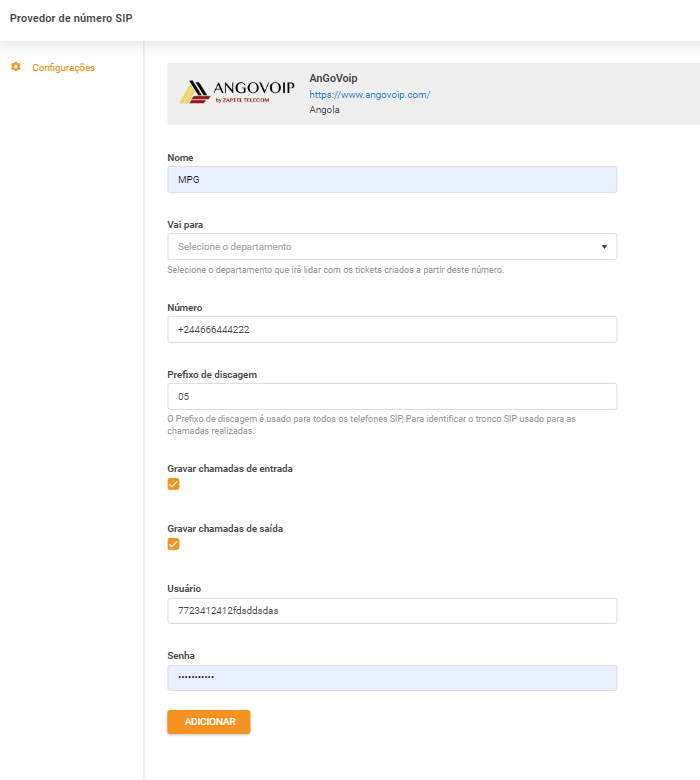The height and width of the screenshot is (780, 700).
Task: Click the Prefixo de discagem input
Action: pos(391,396)
